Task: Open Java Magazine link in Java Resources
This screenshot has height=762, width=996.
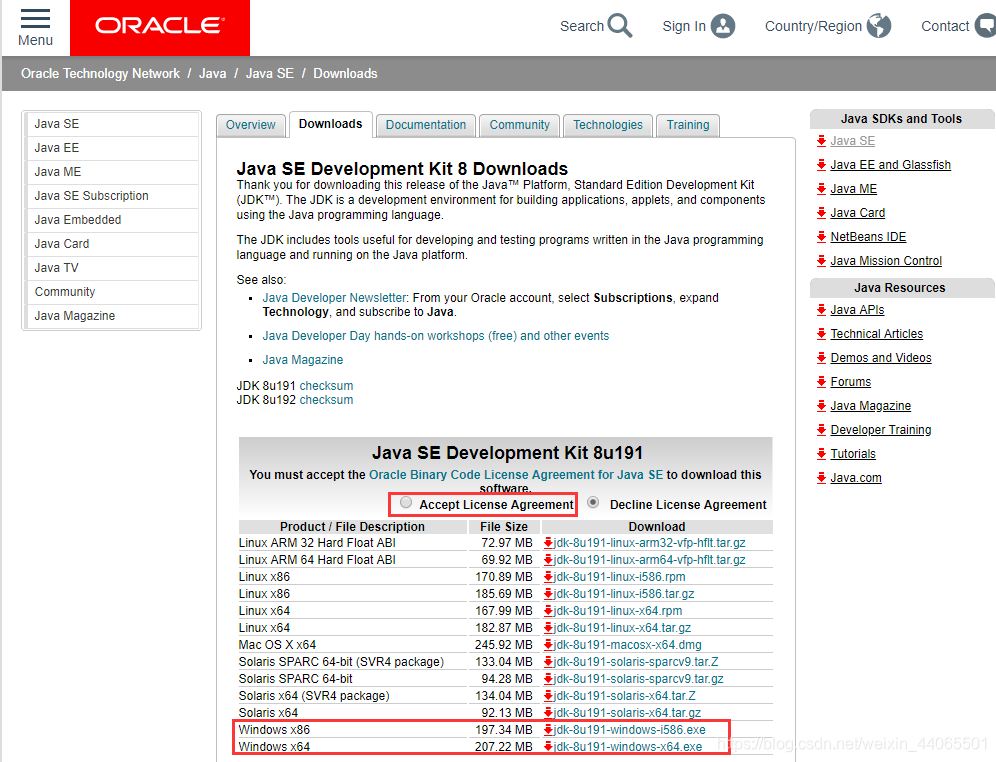Action: (870, 406)
